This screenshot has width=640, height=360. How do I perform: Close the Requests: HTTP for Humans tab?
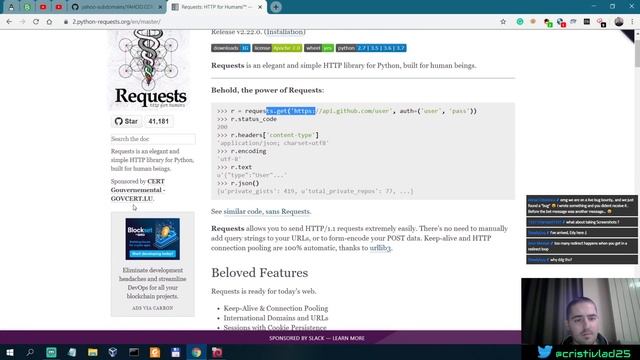[x=260, y=7]
